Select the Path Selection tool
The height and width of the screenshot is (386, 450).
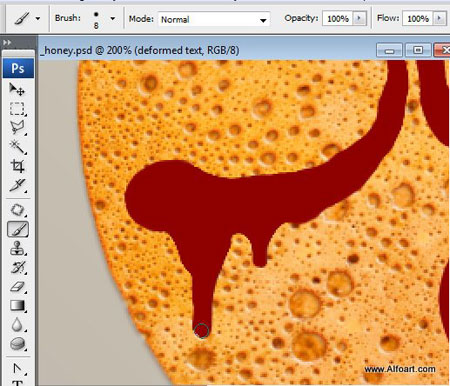[17, 369]
